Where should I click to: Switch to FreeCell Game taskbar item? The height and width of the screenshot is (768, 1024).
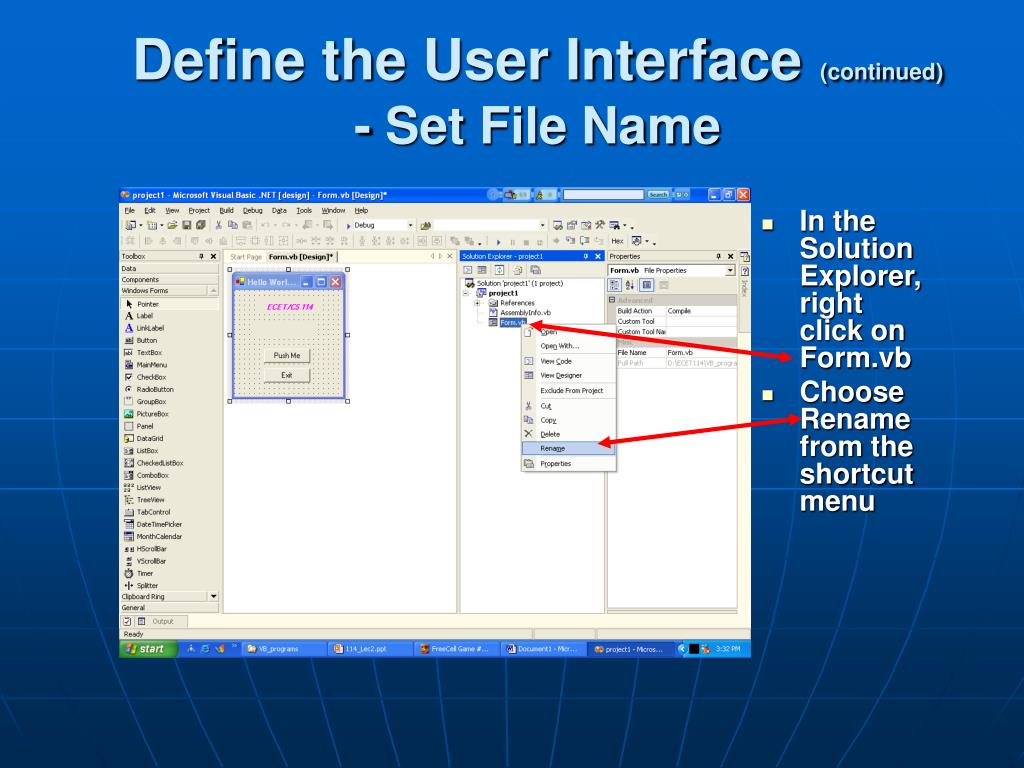(456, 649)
